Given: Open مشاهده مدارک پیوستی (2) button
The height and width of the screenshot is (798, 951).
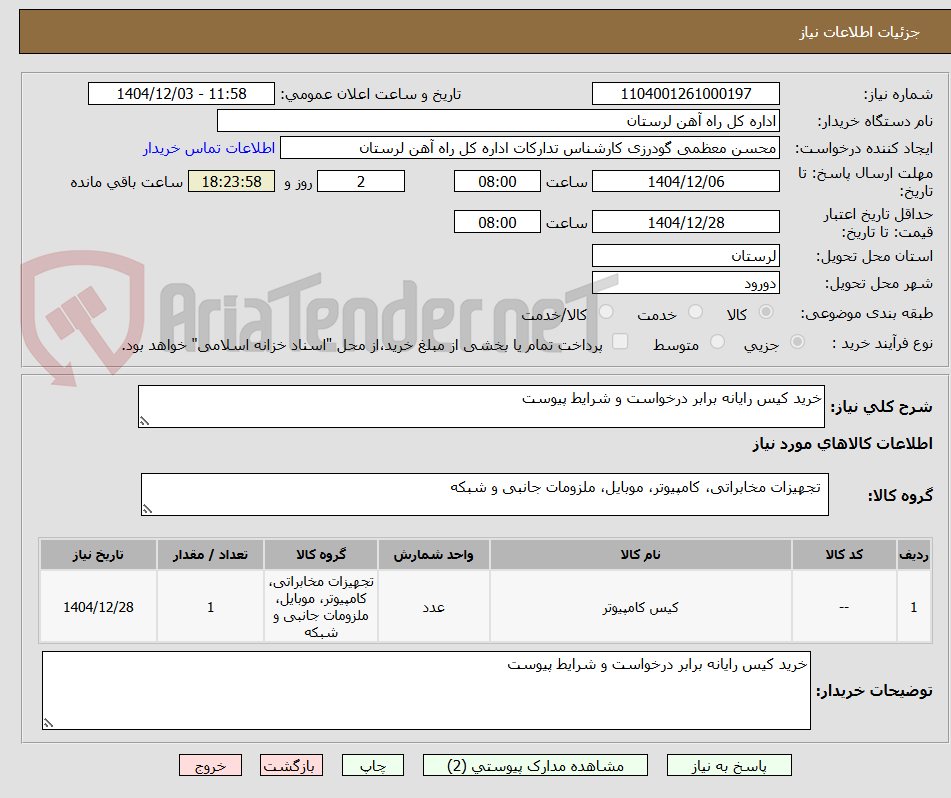Looking at the screenshot, I should (535, 766).
